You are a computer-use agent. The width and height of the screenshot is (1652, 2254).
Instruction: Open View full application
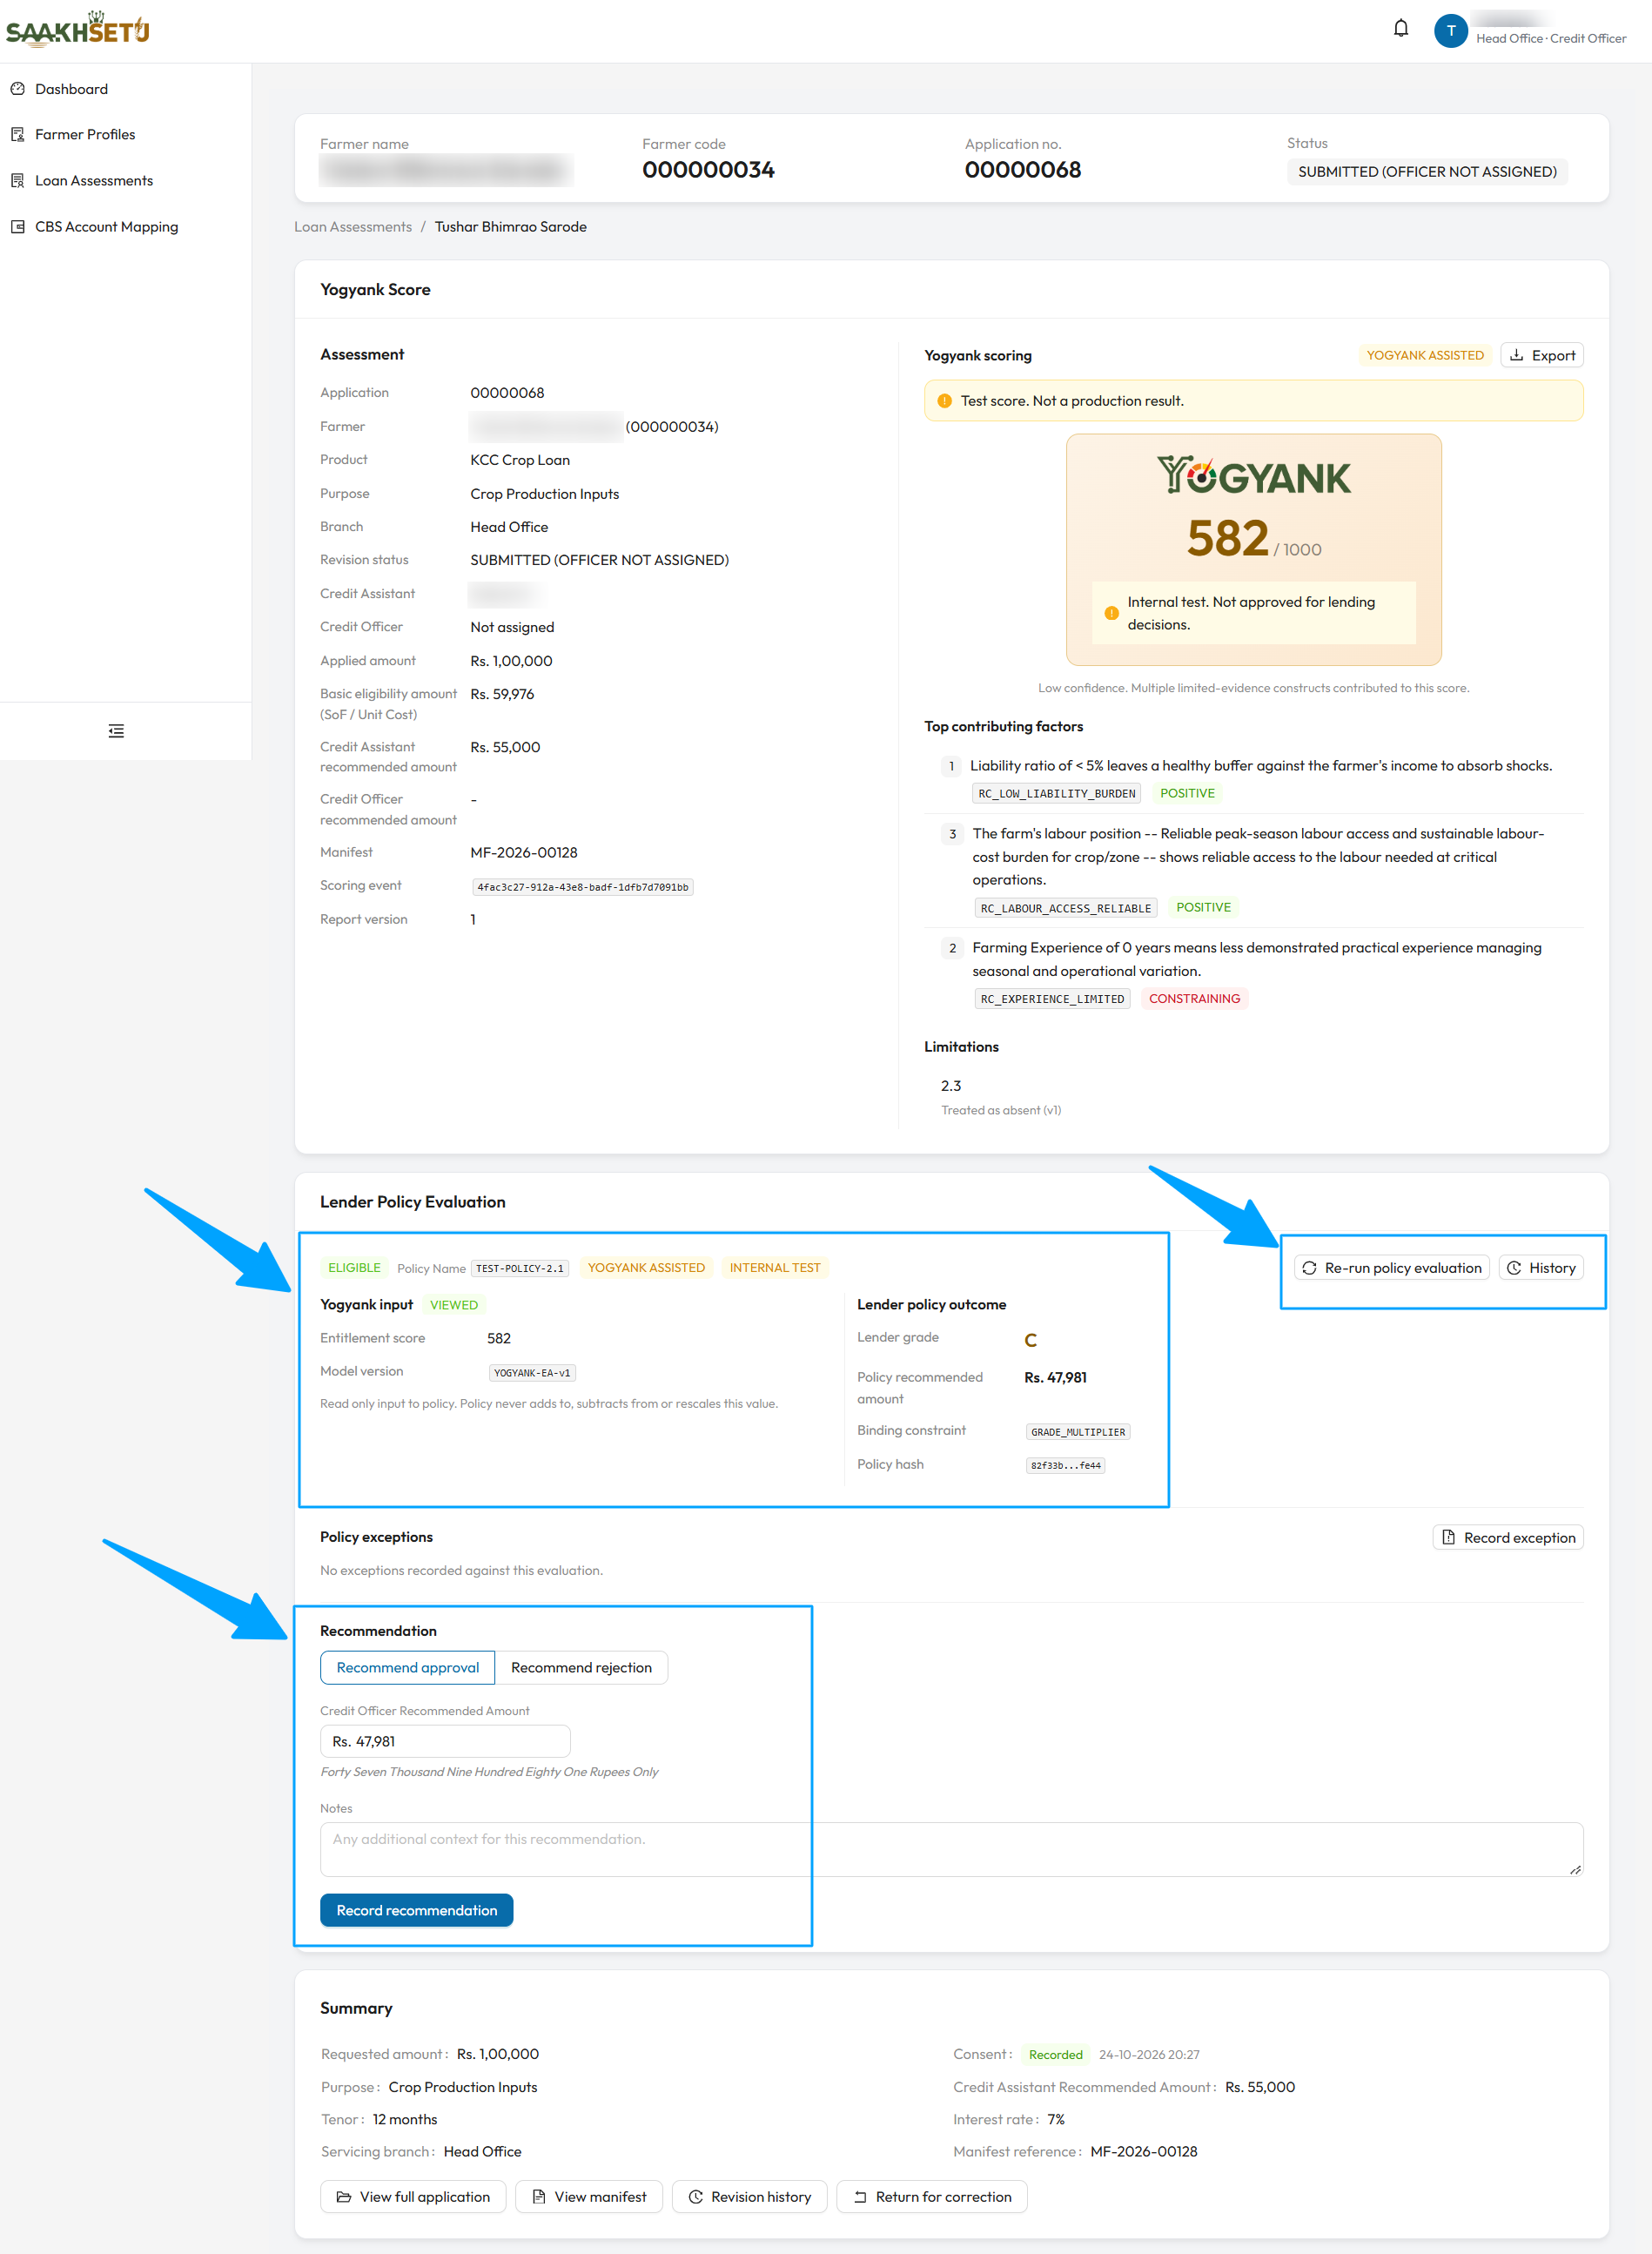413,2197
